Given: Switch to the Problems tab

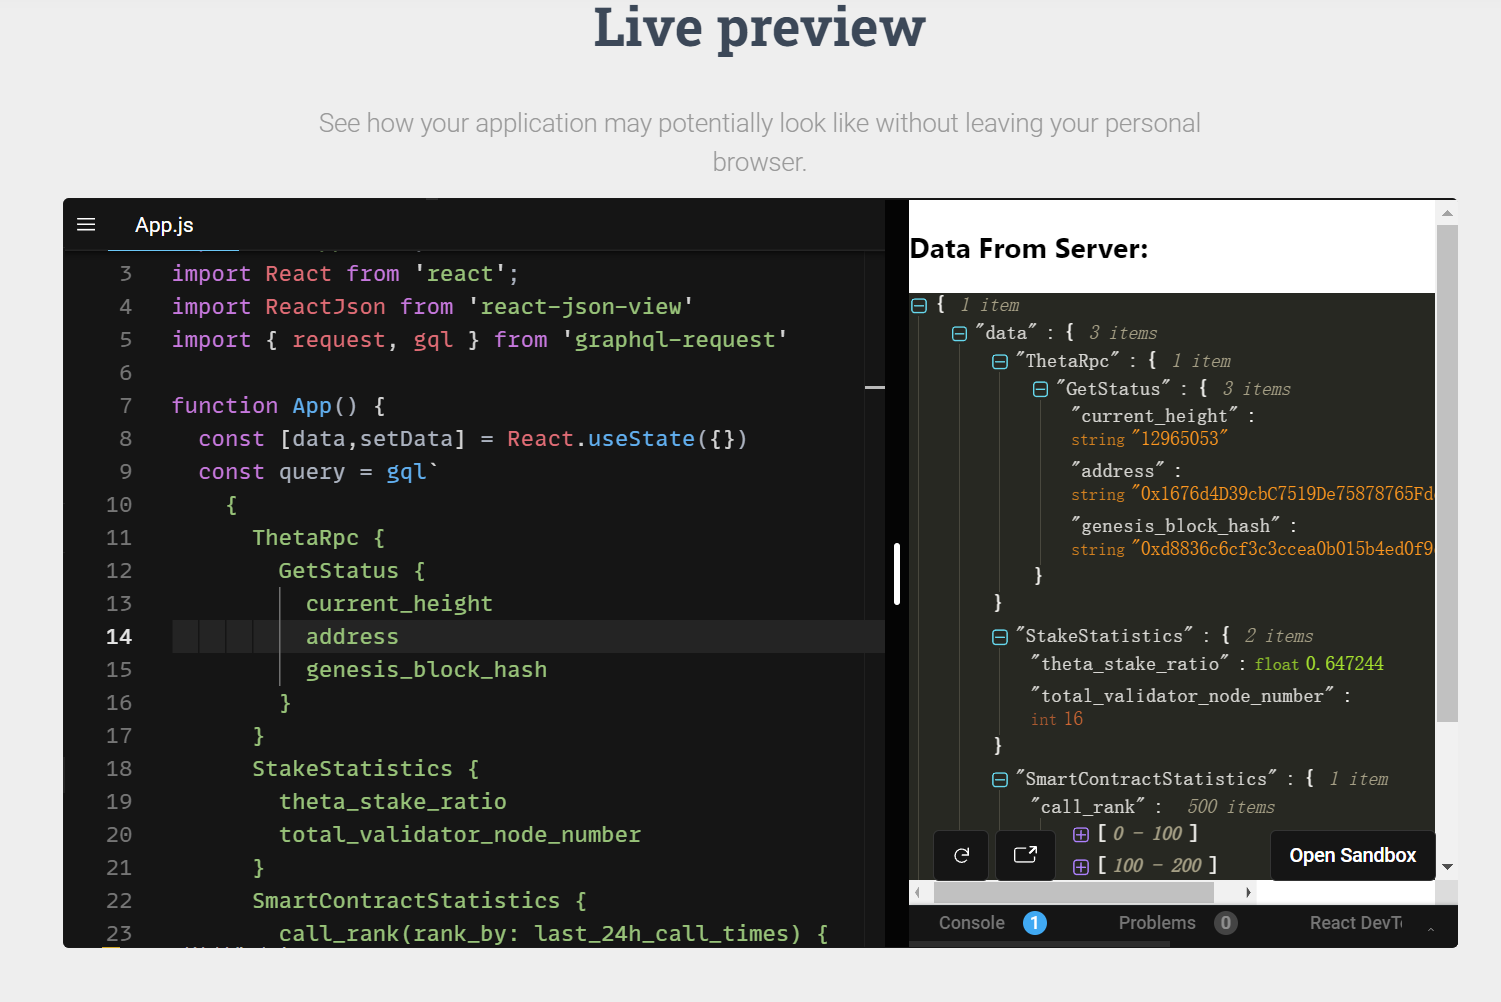Looking at the screenshot, I should (1157, 923).
